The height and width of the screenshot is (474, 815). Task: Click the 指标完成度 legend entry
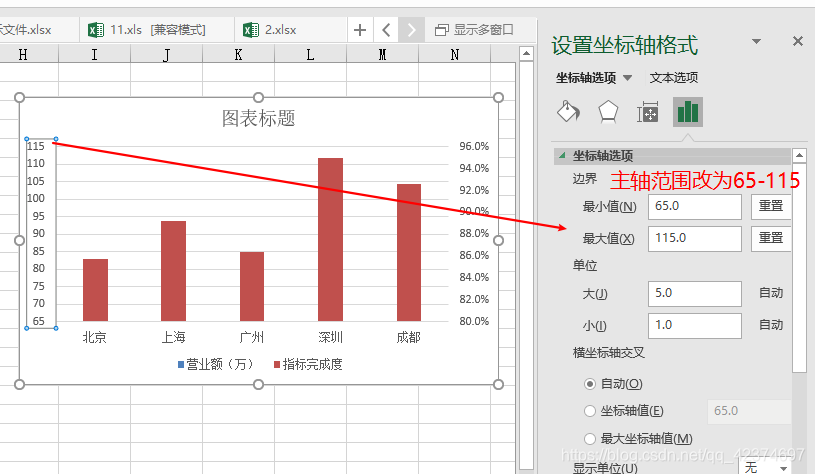click(308, 364)
